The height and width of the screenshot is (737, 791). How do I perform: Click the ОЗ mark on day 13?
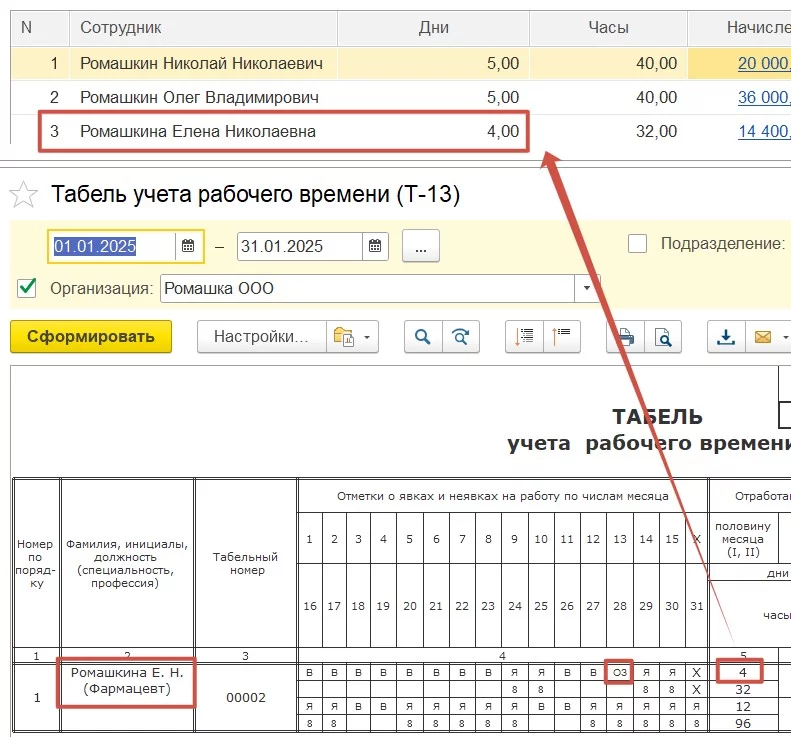(x=619, y=673)
